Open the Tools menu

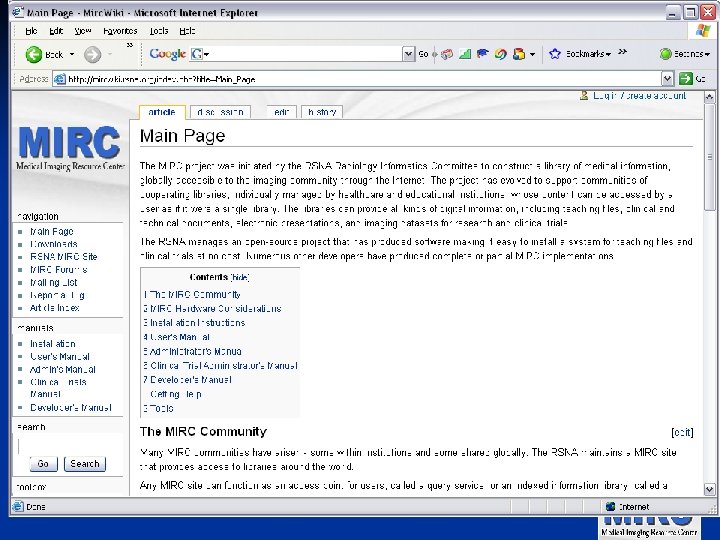(x=159, y=31)
